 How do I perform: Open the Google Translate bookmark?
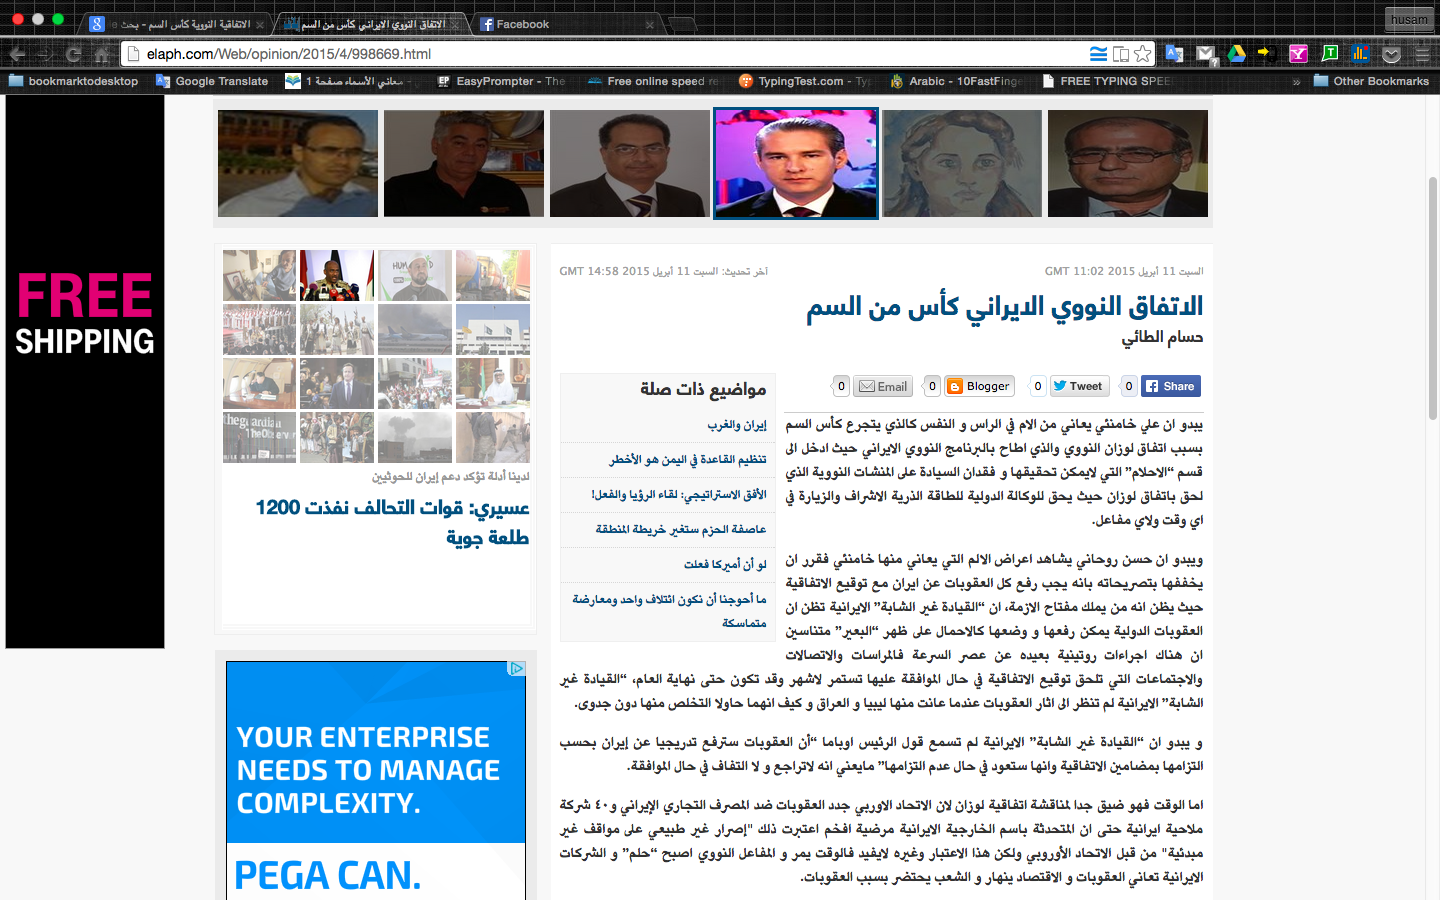[212, 81]
